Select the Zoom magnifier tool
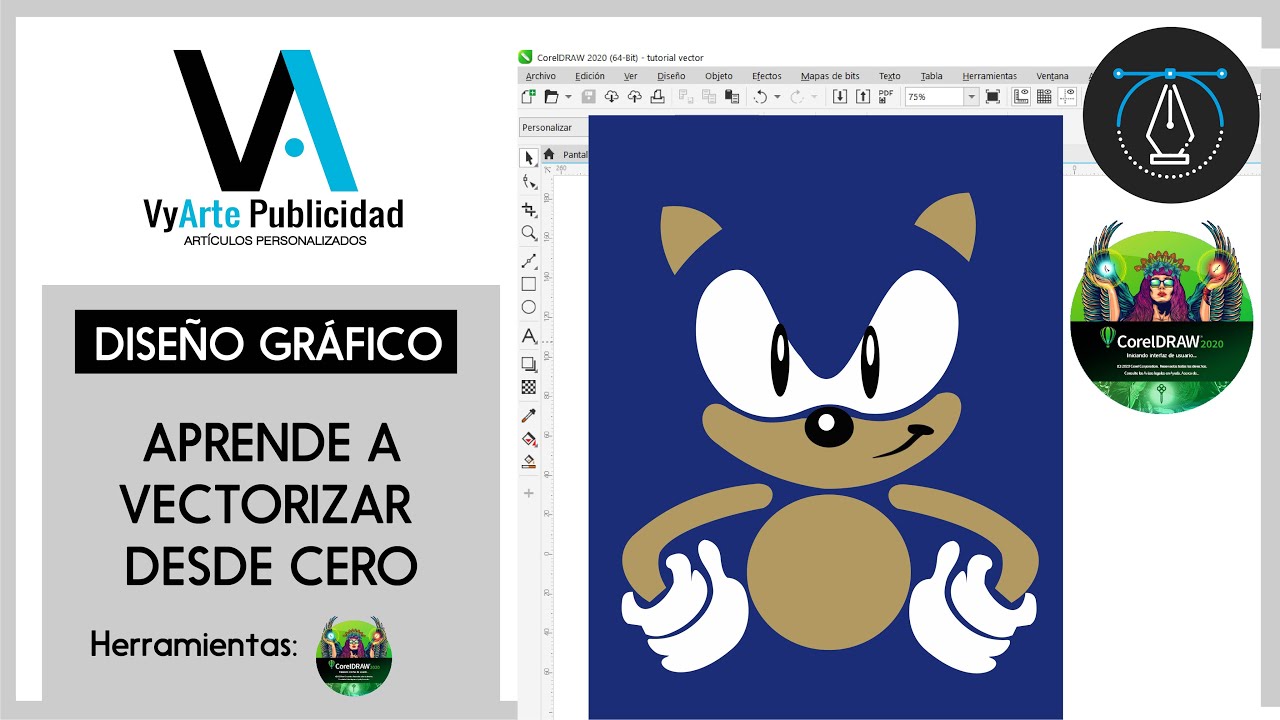 click(x=529, y=233)
